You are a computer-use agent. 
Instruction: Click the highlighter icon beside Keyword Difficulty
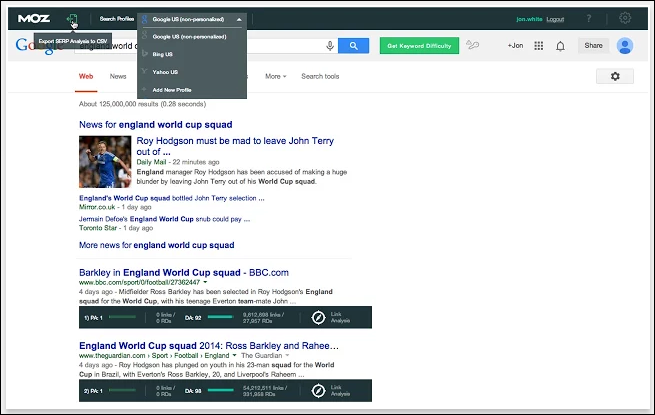click(472, 45)
